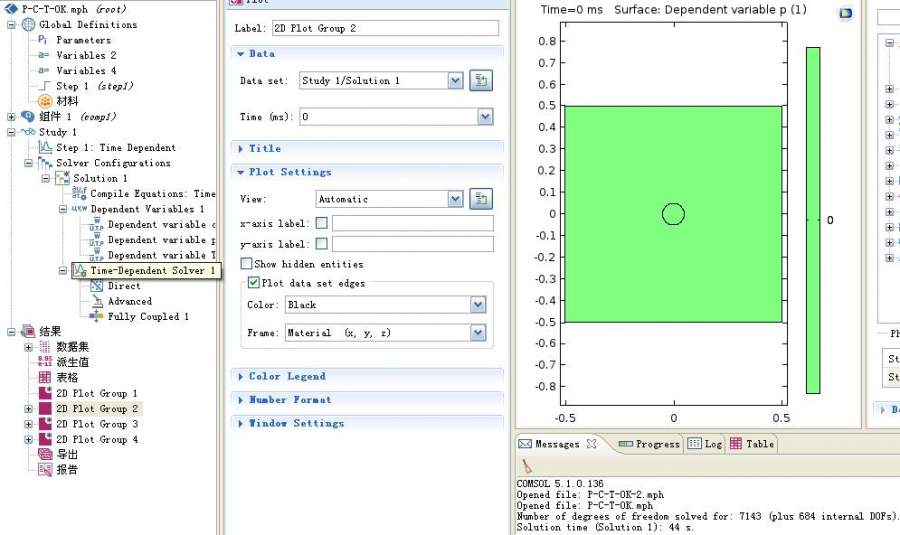Click the y-axis label text field

point(412,244)
